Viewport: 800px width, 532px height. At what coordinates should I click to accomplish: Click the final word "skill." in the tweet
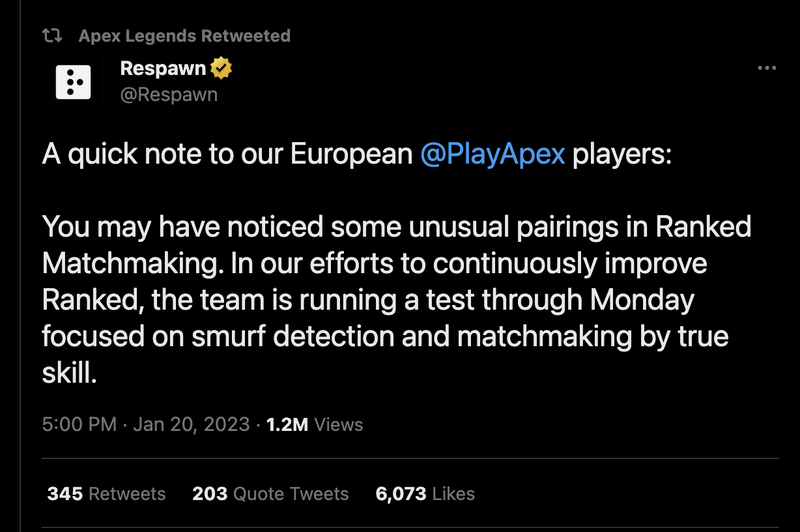coord(68,373)
